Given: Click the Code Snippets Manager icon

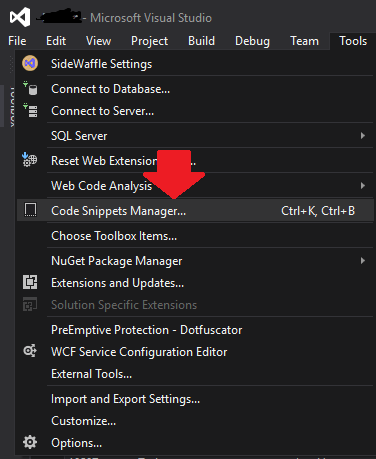Looking at the screenshot, I should 30,210.
